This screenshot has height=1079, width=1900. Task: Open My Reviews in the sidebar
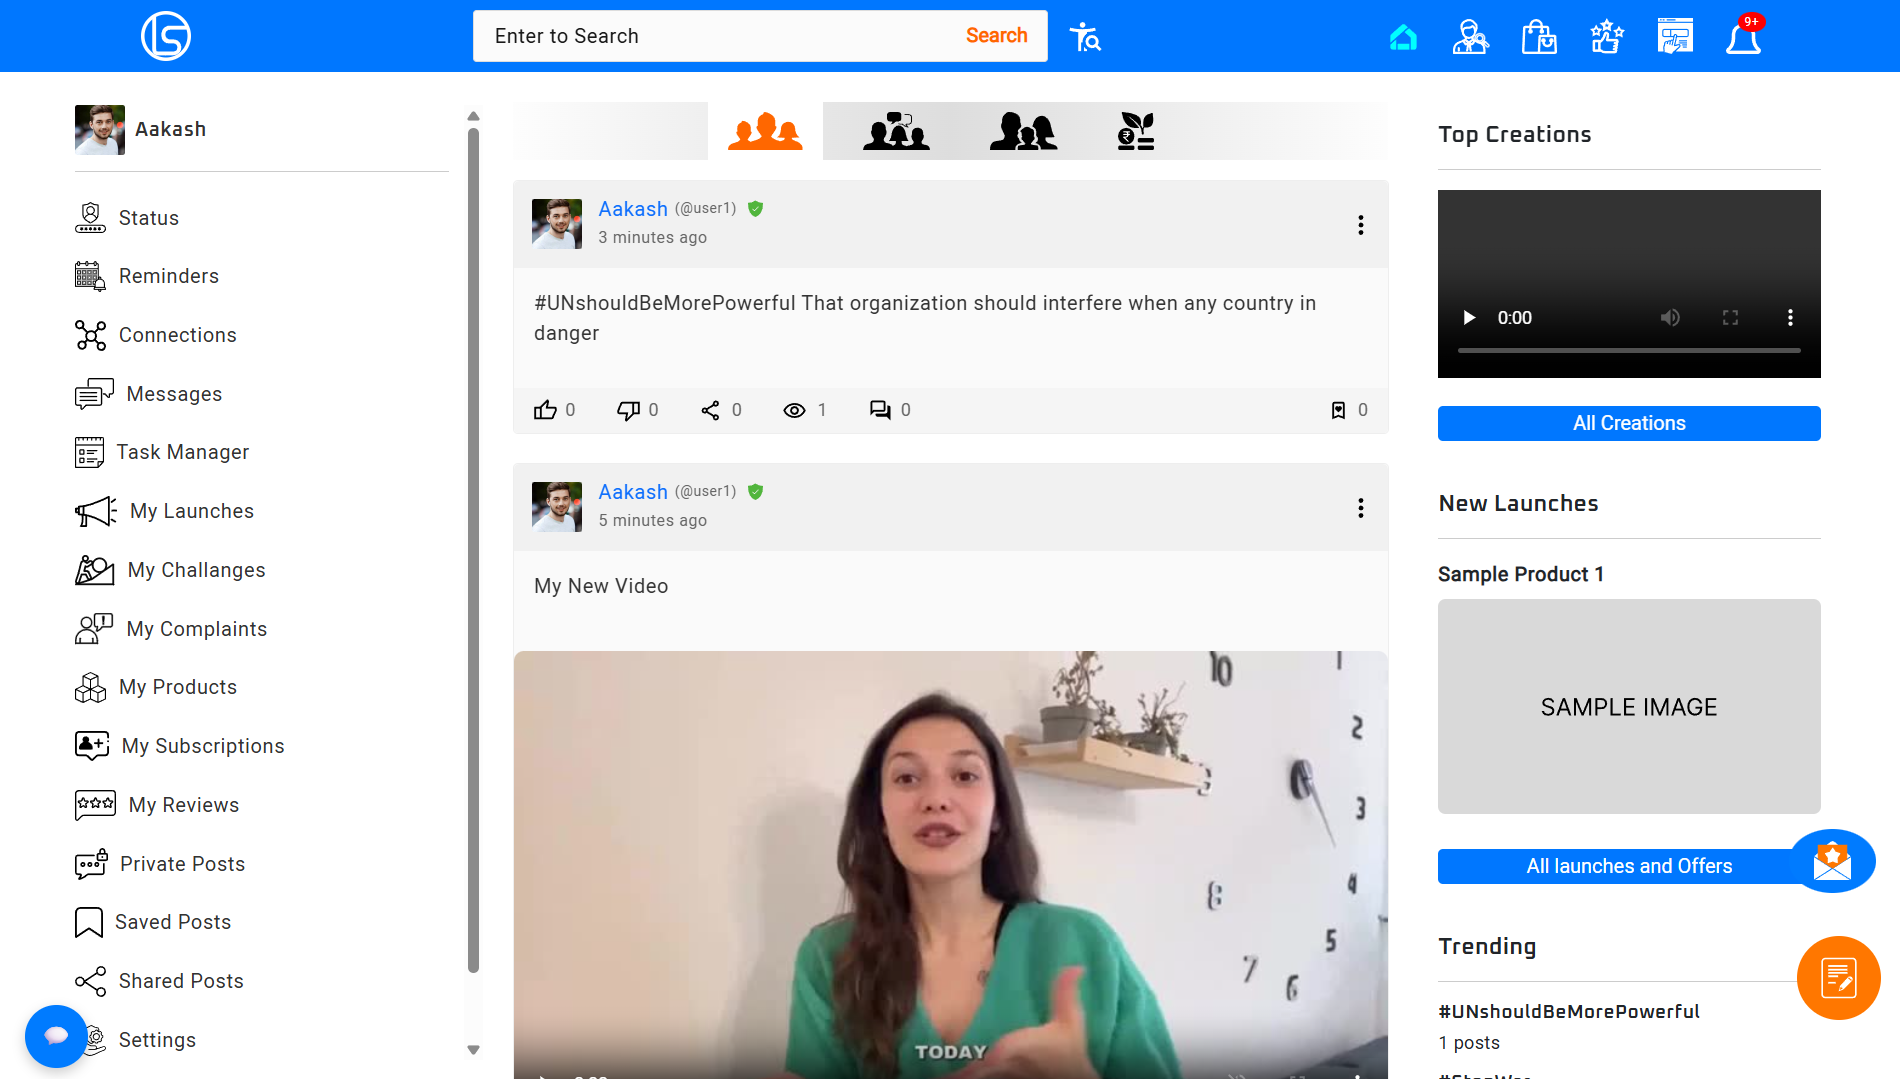183,805
